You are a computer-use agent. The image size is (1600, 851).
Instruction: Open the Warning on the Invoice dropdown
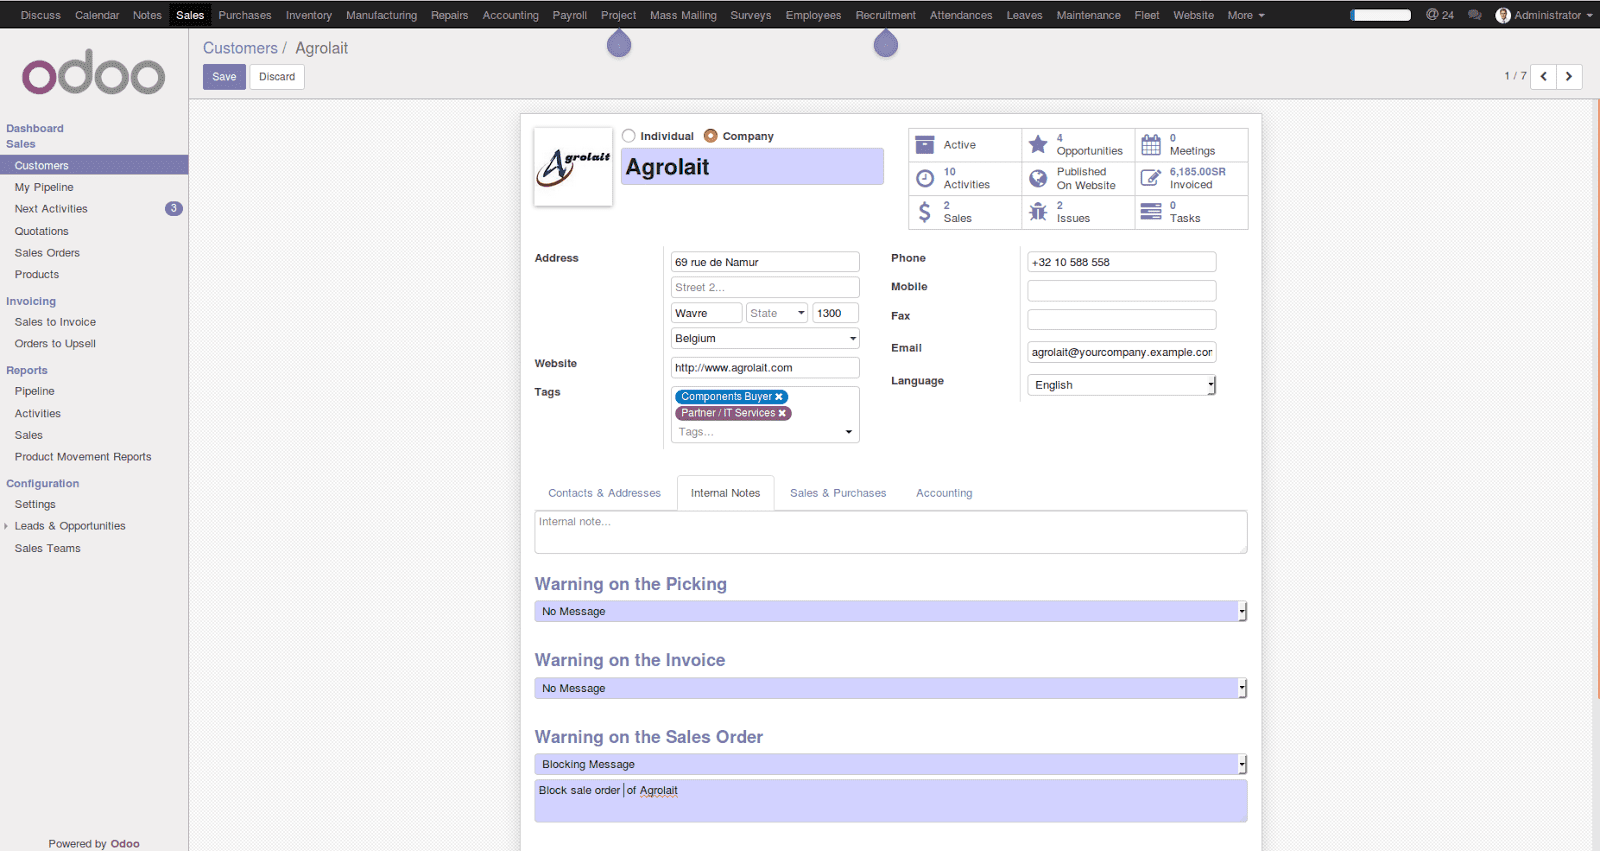pos(891,688)
